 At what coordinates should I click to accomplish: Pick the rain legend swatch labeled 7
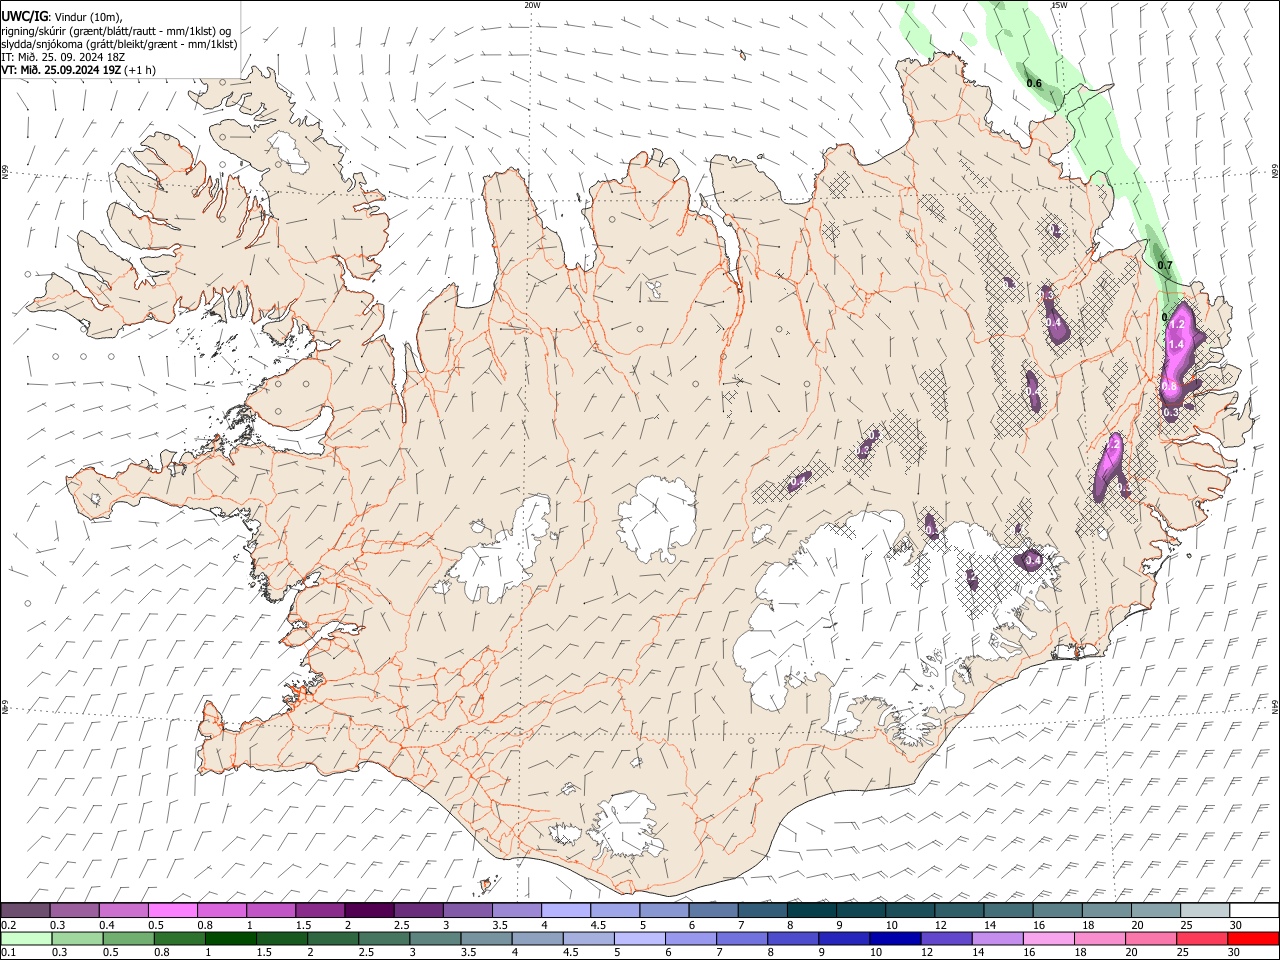[x=741, y=939]
